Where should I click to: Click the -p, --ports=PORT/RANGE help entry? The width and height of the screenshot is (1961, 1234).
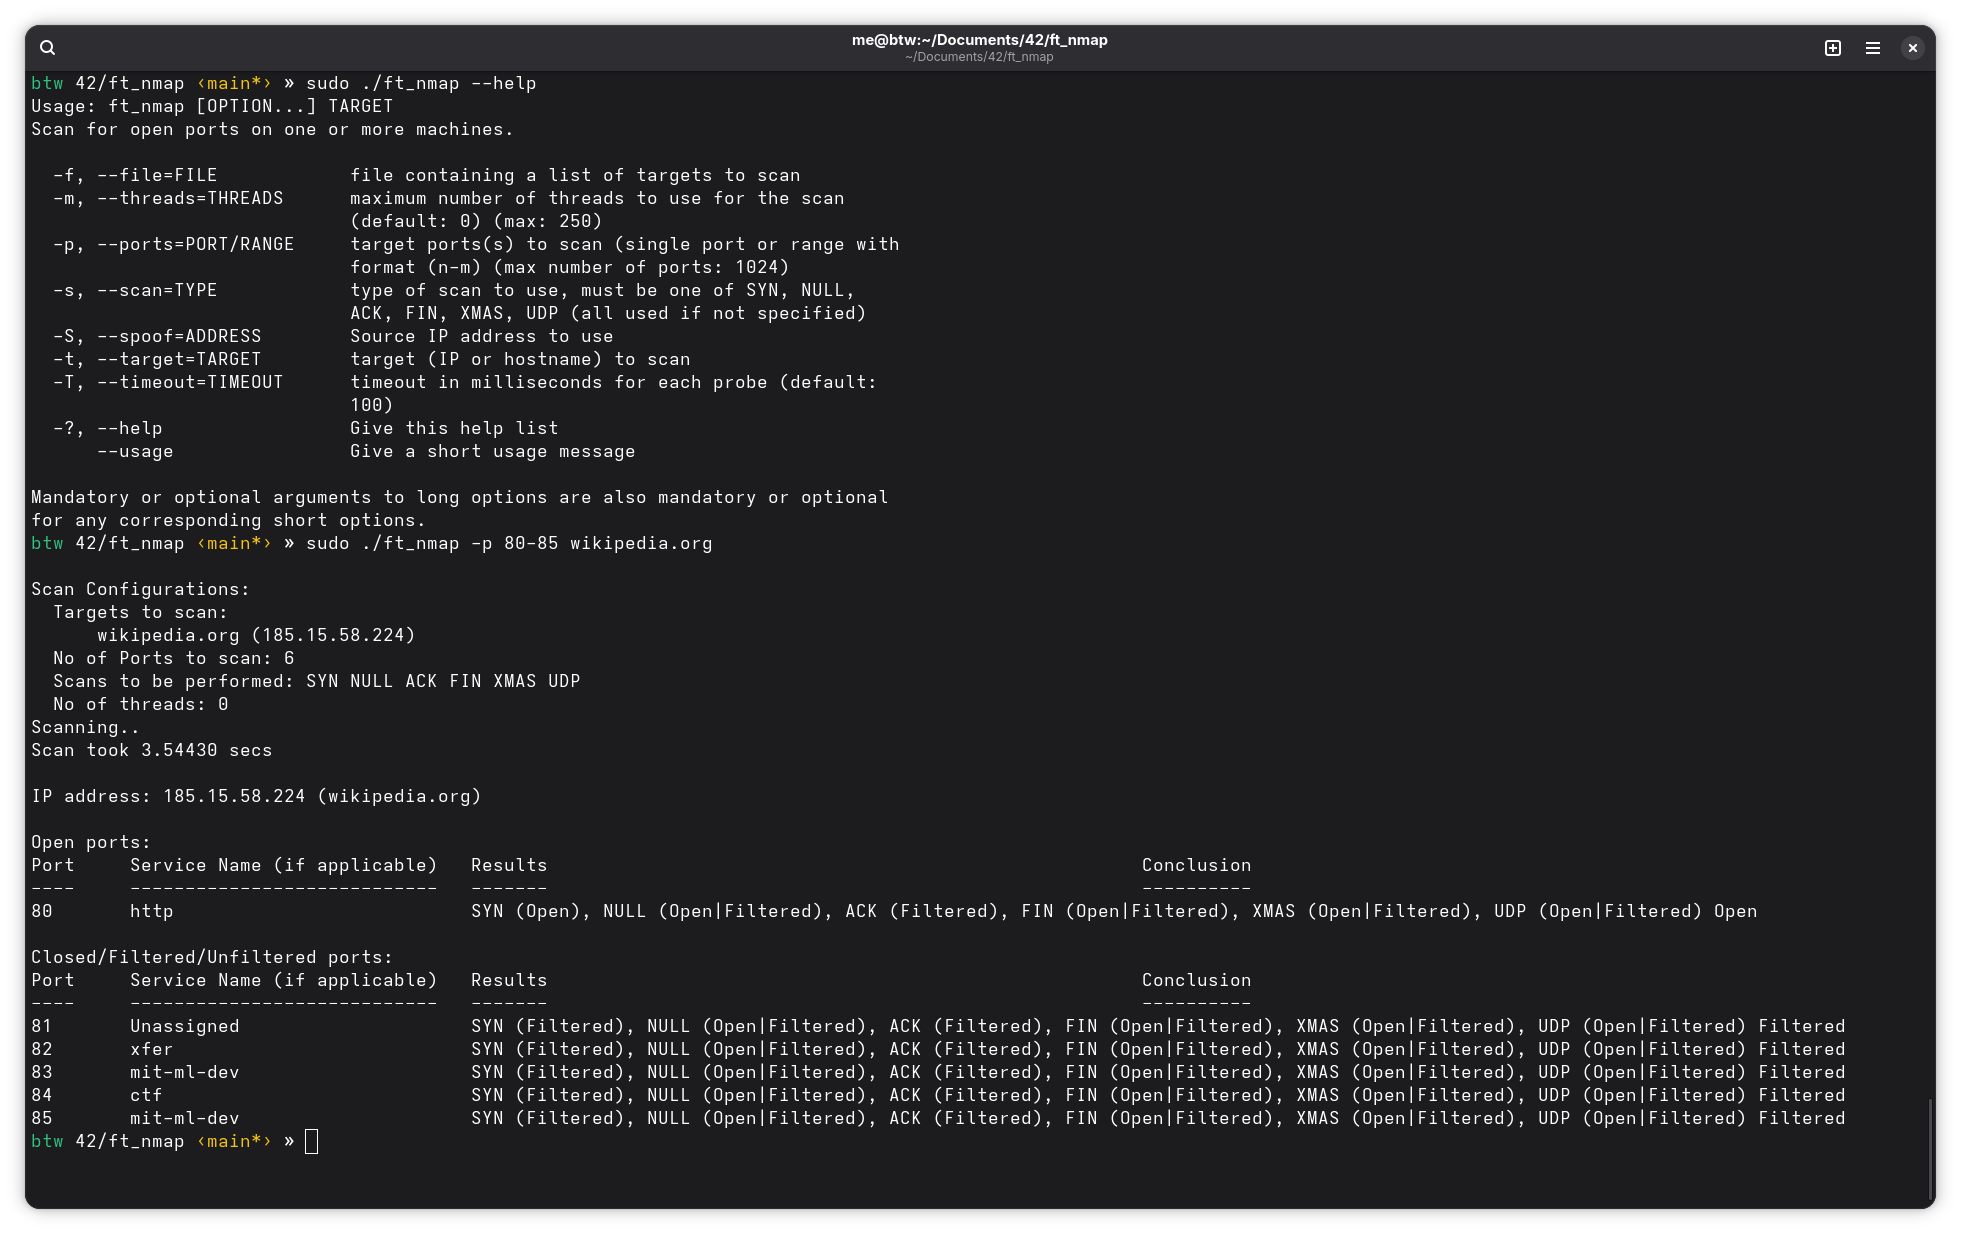(x=173, y=243)
